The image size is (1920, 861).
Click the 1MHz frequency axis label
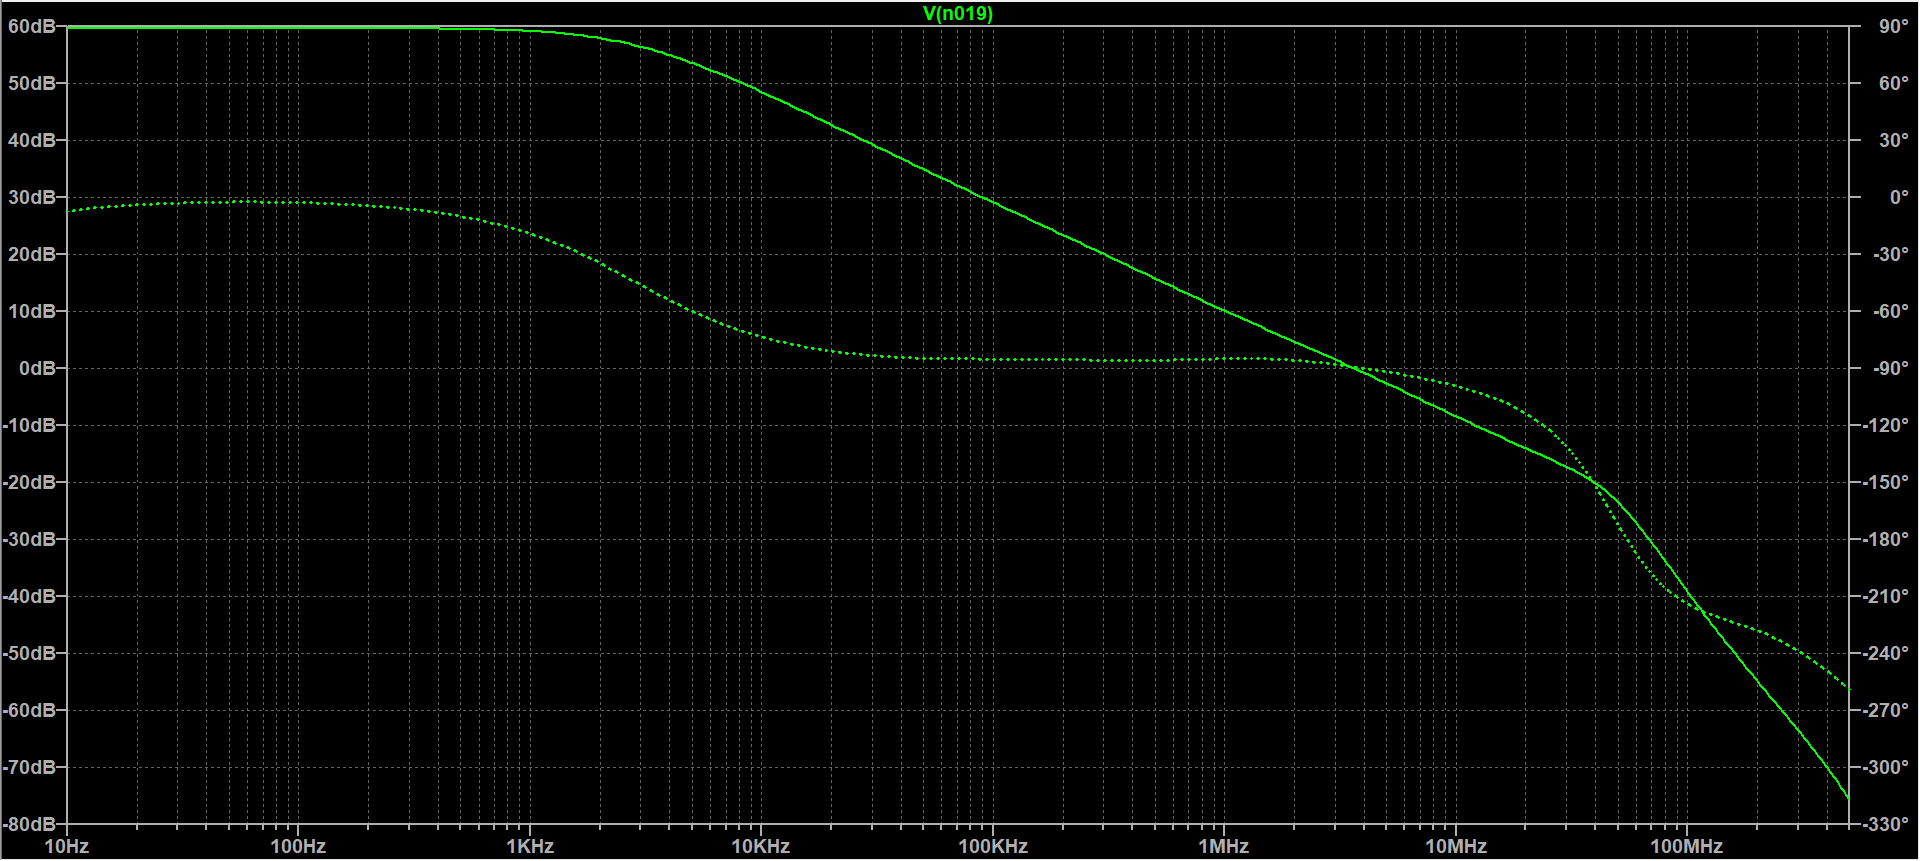(x=1224, y=847)
